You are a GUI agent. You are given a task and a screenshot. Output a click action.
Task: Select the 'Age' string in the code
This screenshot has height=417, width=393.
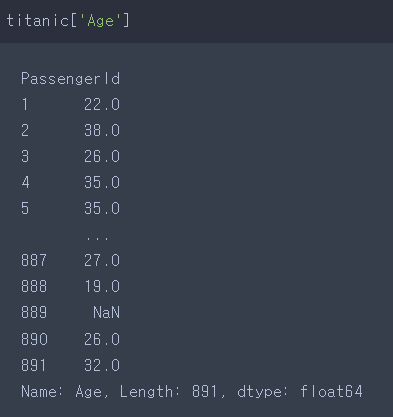(x=100, y=21)
